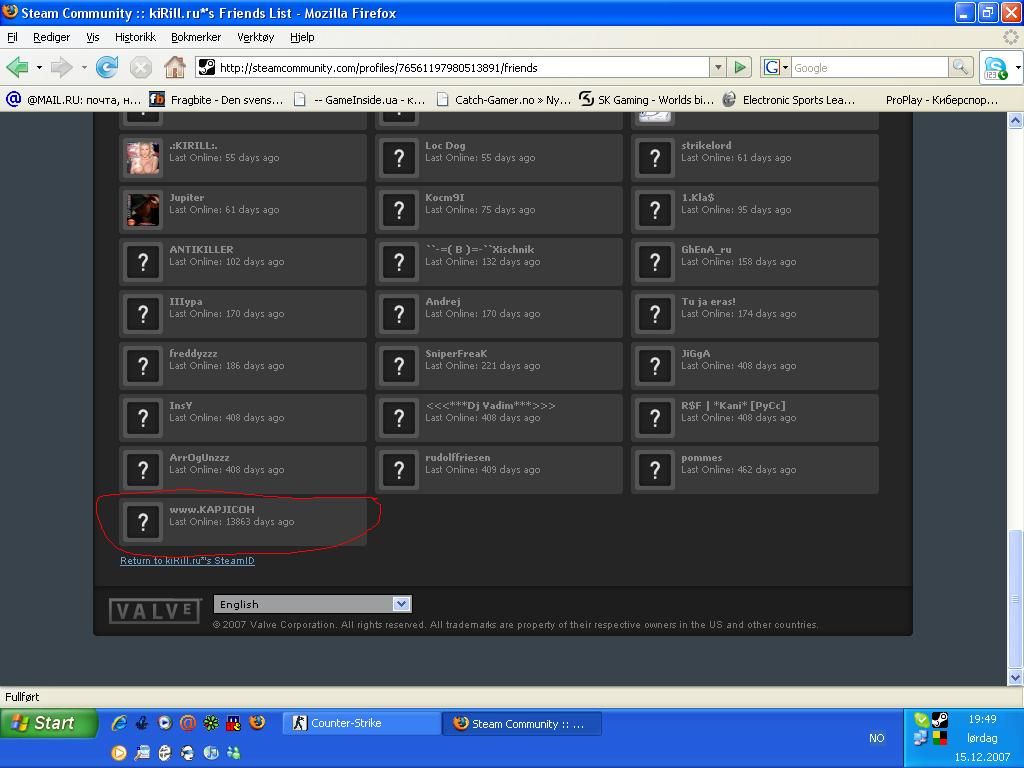Reload the page with the Refresh icon

[x=107, y=67]
